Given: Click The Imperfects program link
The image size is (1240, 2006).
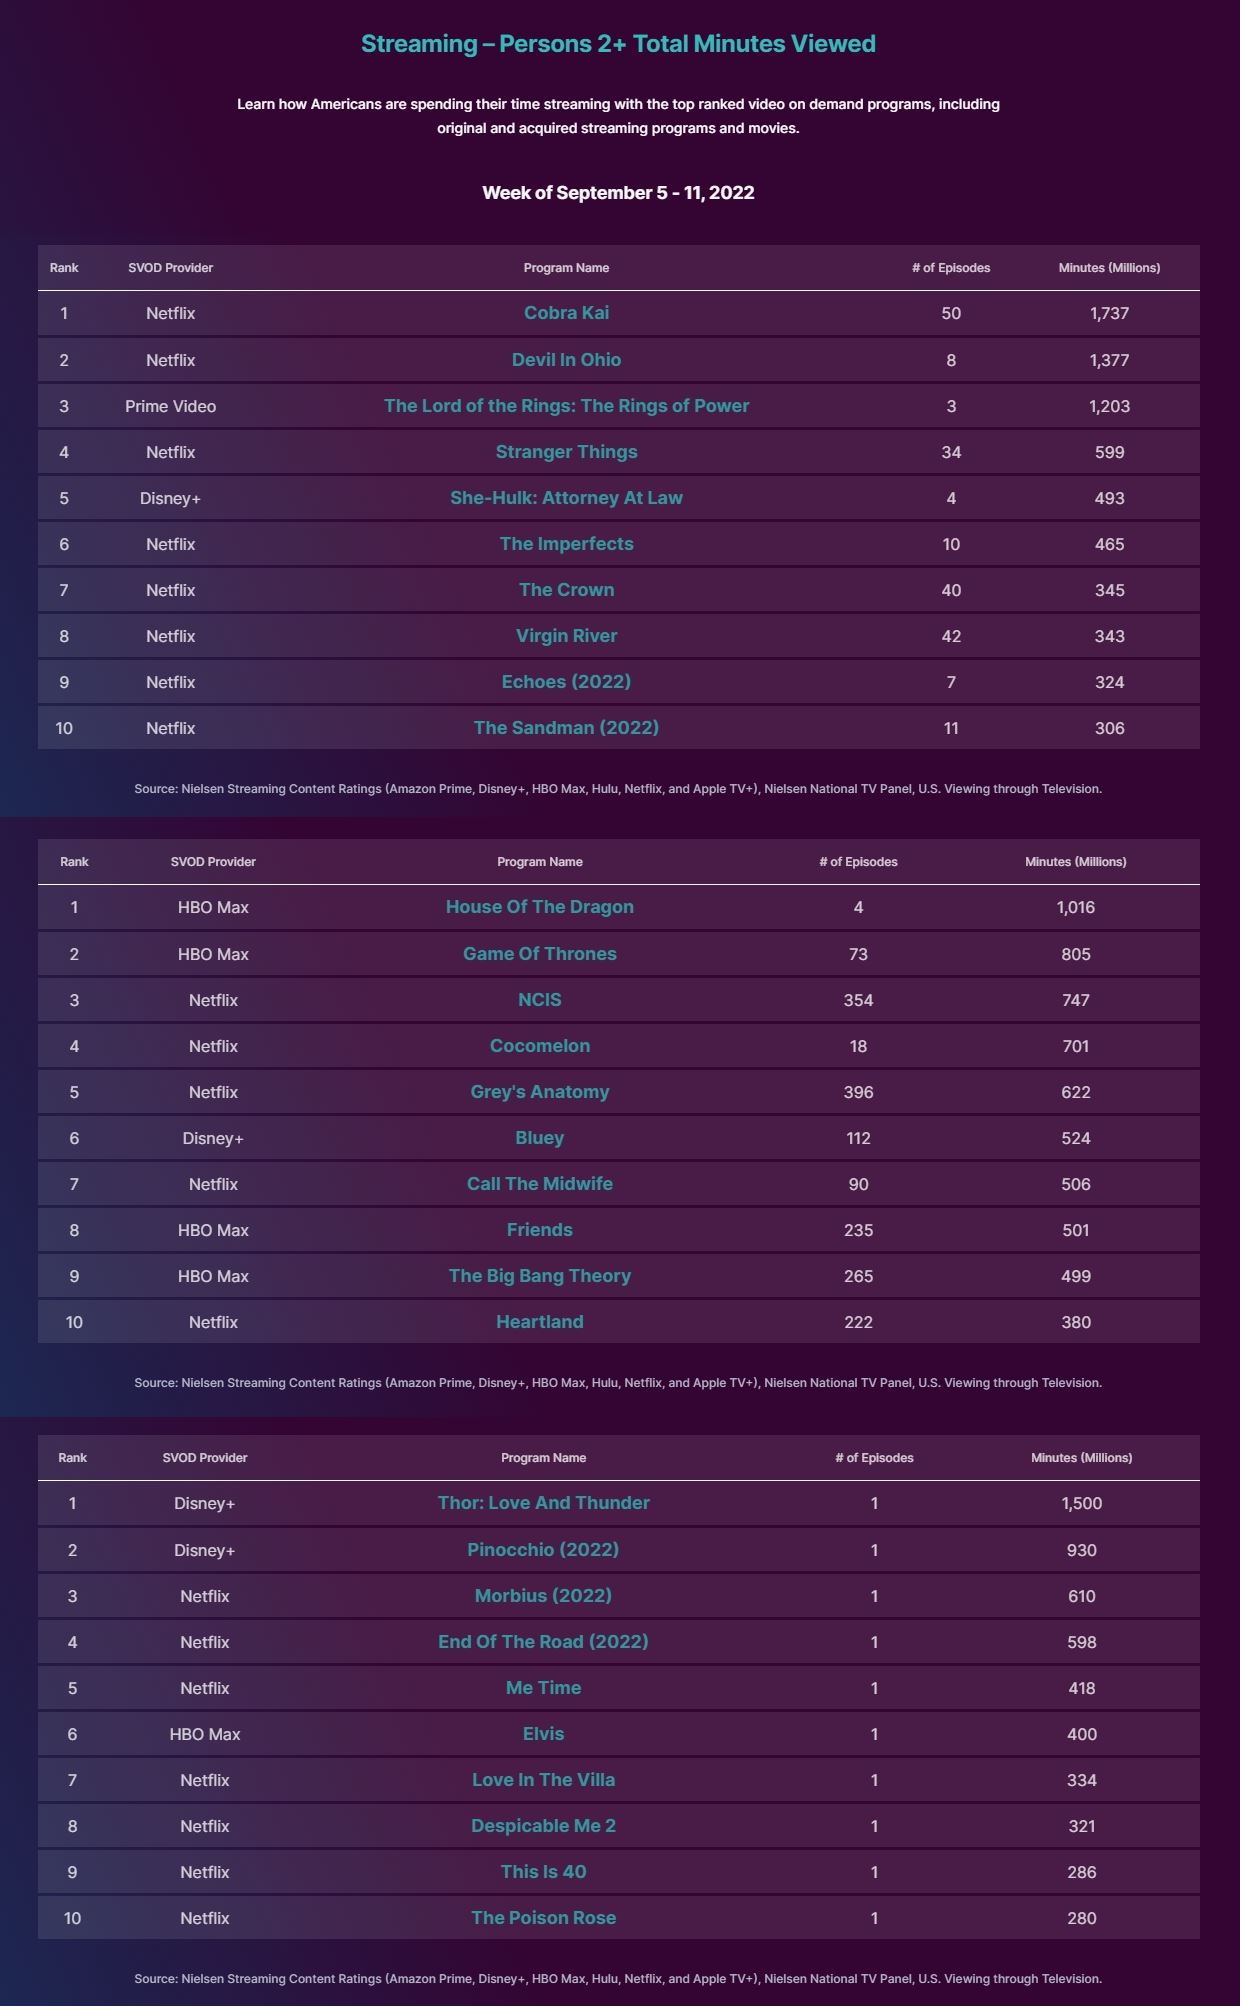Looking at the screenshot, I should point(566,544).
